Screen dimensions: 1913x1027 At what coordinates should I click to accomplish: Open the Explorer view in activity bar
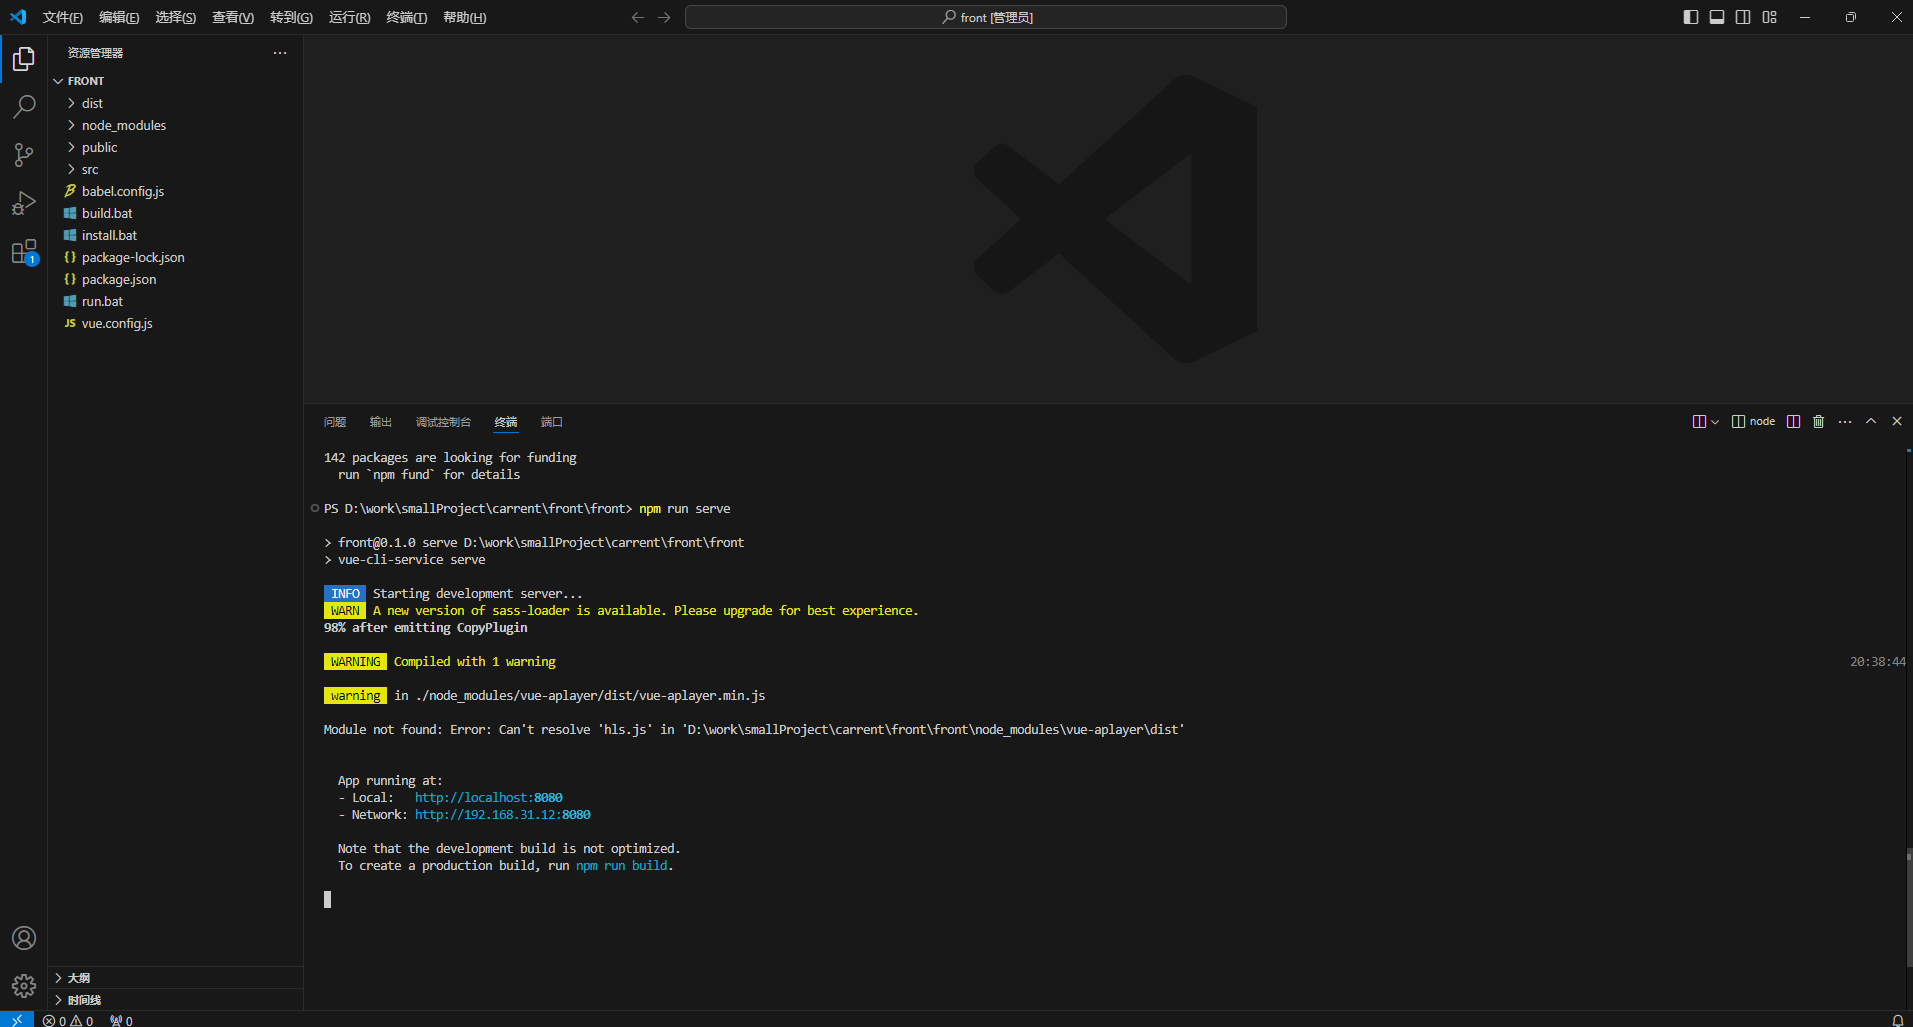click(24, 59)
